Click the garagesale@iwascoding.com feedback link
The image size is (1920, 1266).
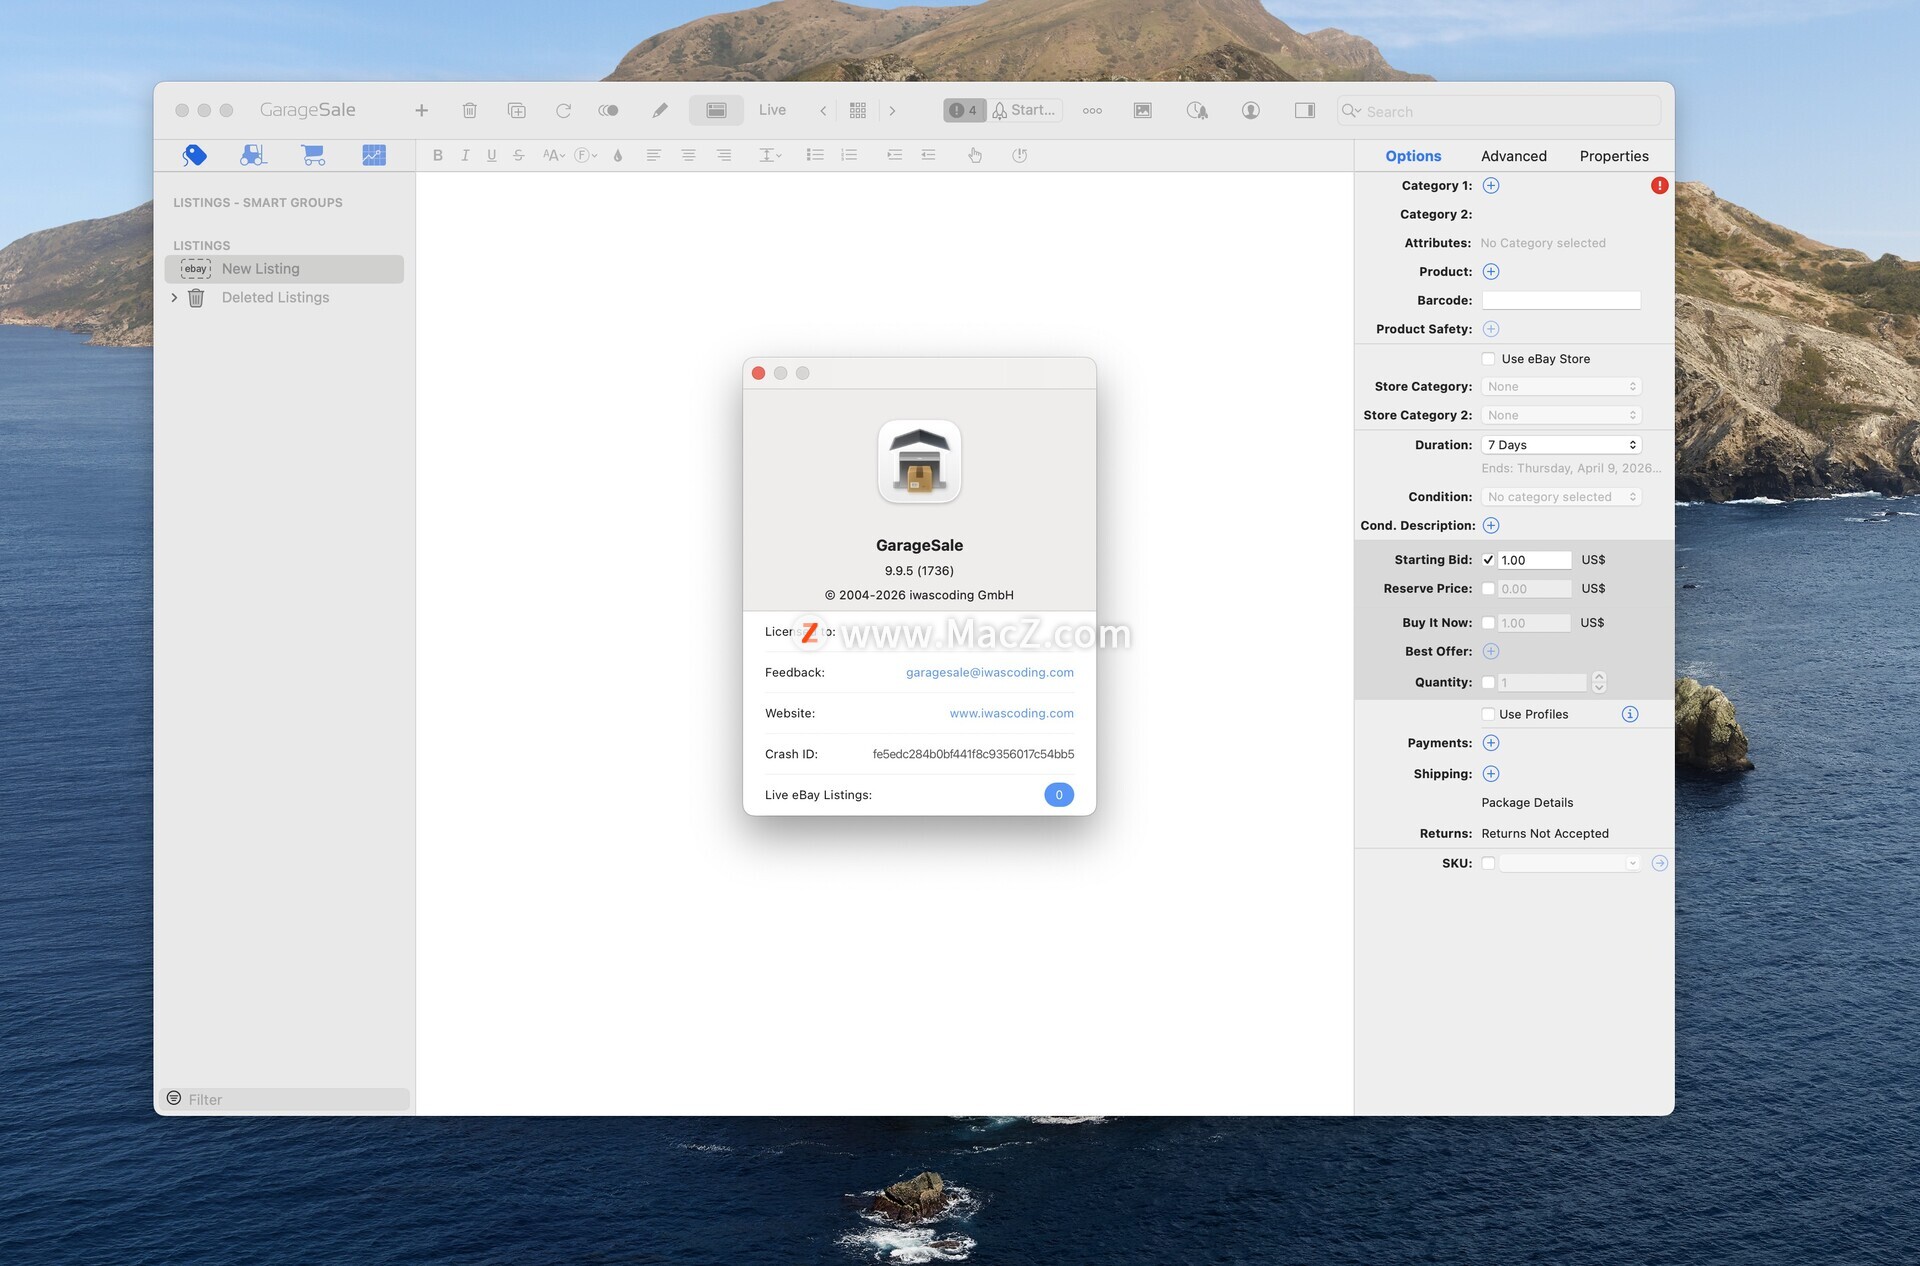coord(989,672)
